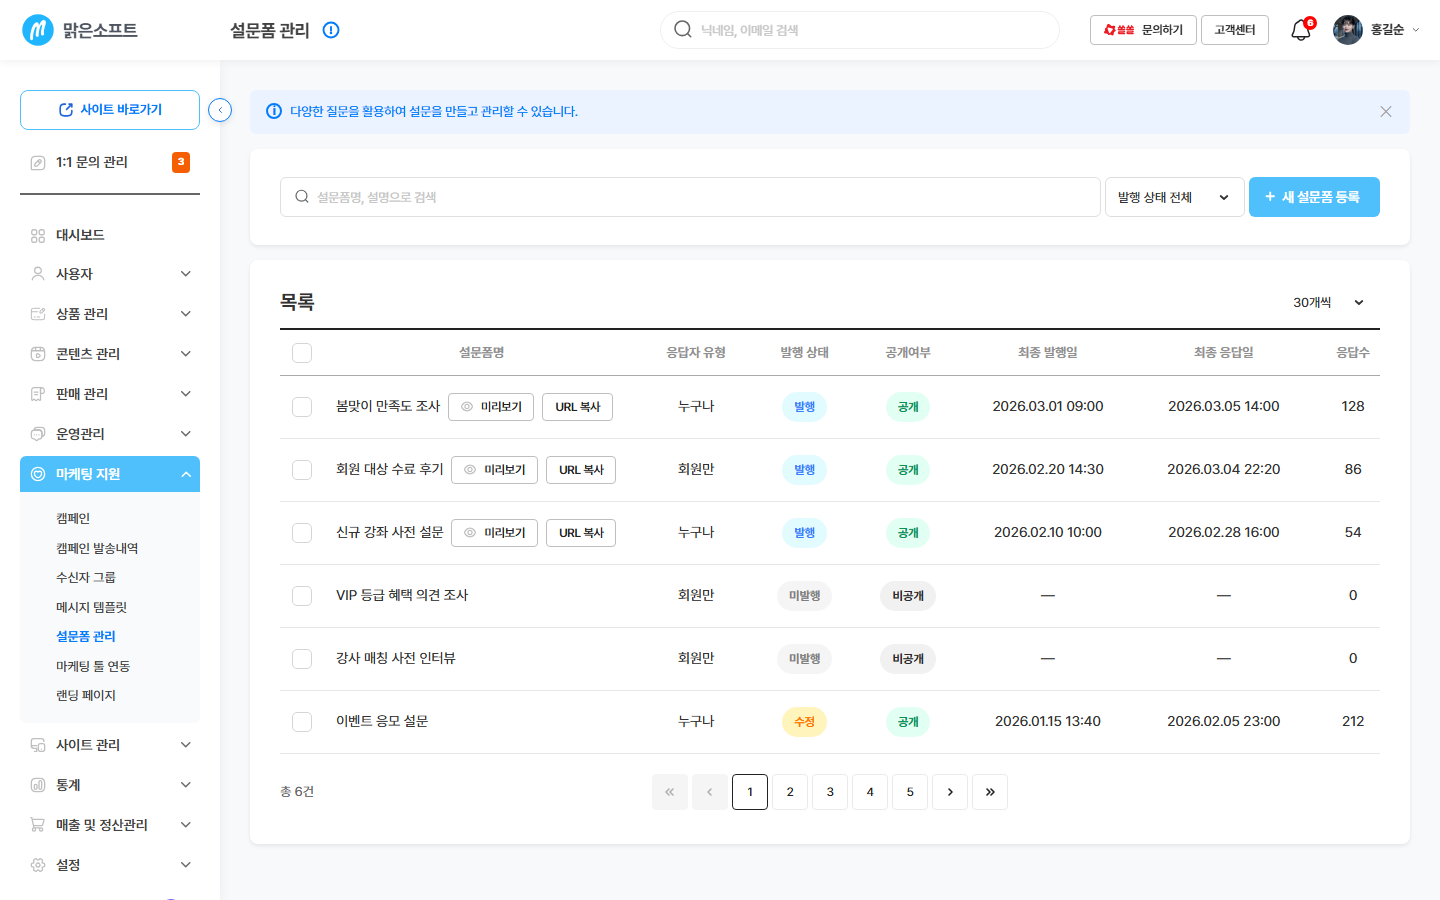Image resolution: width=1440 pixels, height=900 pixels.
Task: Click the 통계 chart icon in sidebar
Action: click(38, 785)
